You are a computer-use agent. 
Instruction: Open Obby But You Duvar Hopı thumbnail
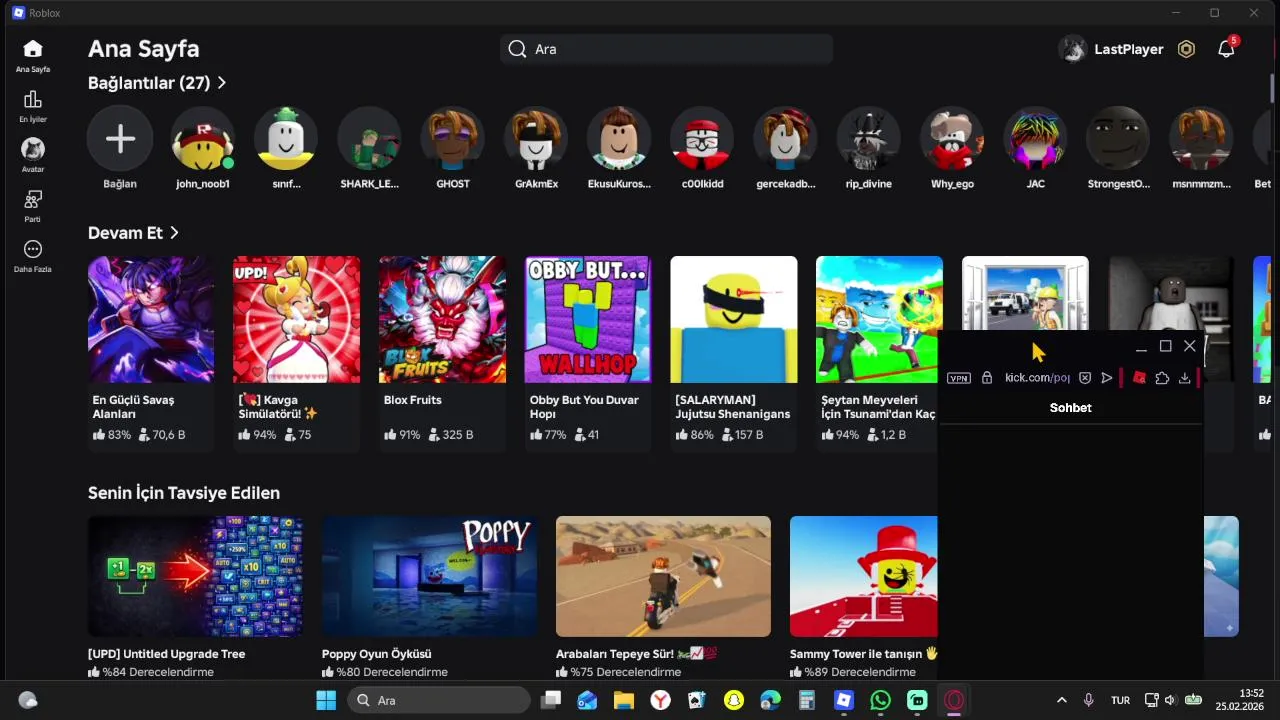click(x=588, y=320)
